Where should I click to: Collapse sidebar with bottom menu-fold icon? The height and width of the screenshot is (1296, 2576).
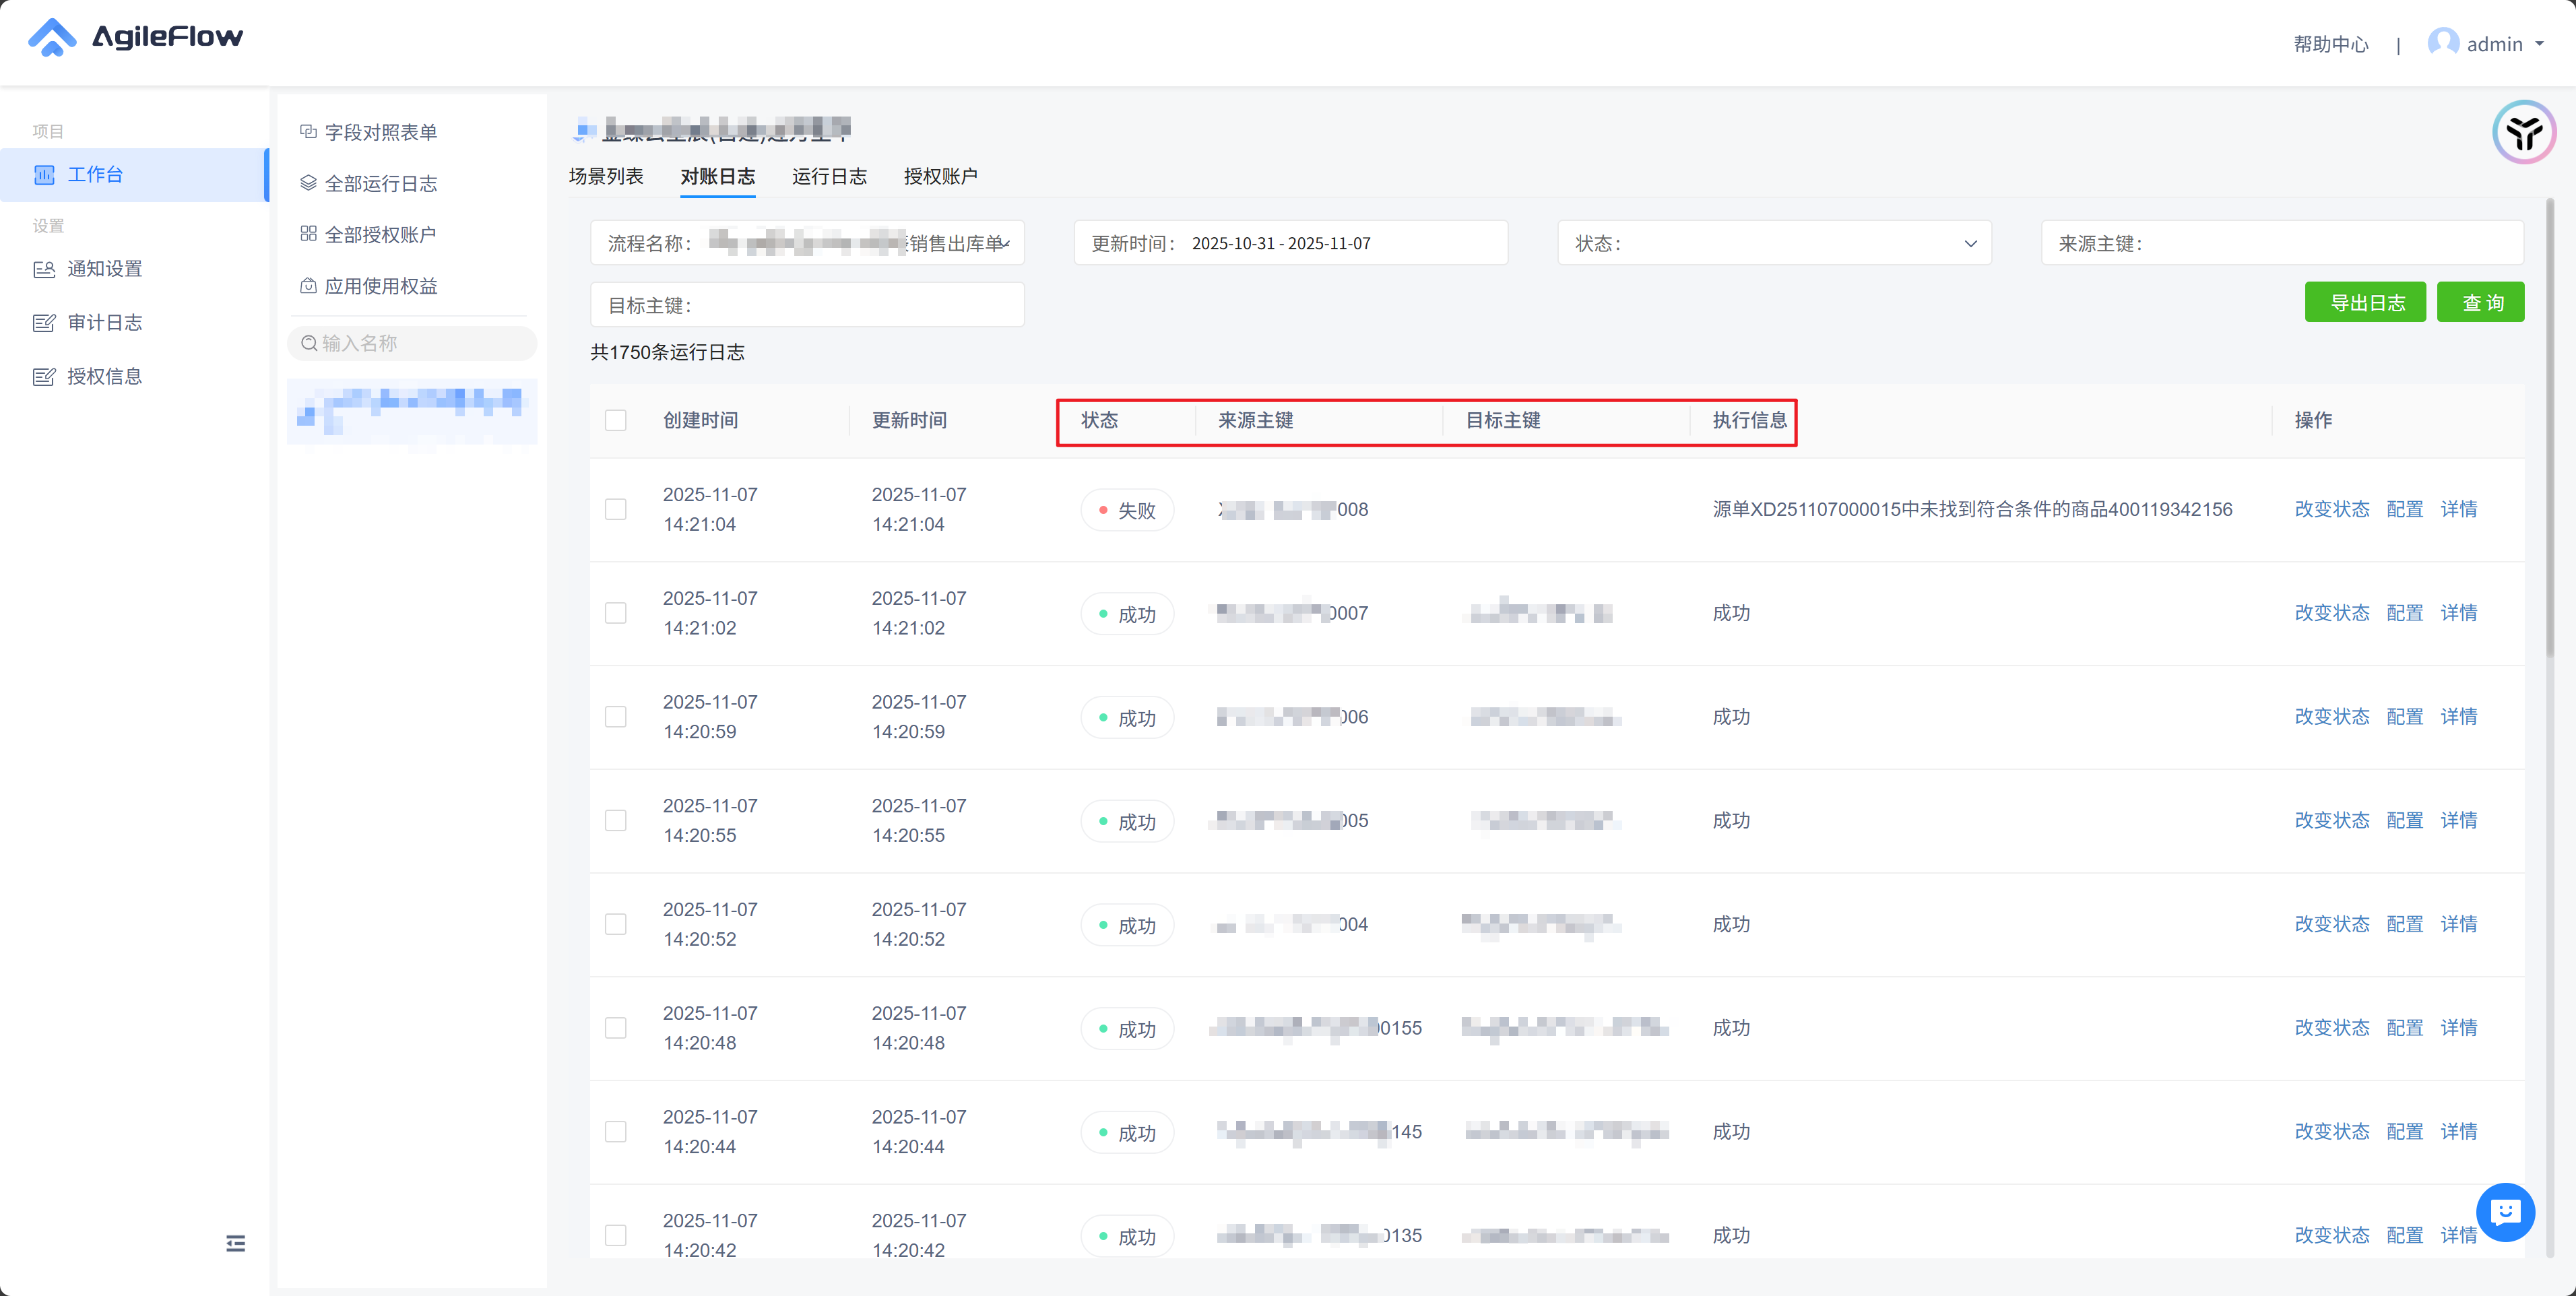click(235, 1243)
